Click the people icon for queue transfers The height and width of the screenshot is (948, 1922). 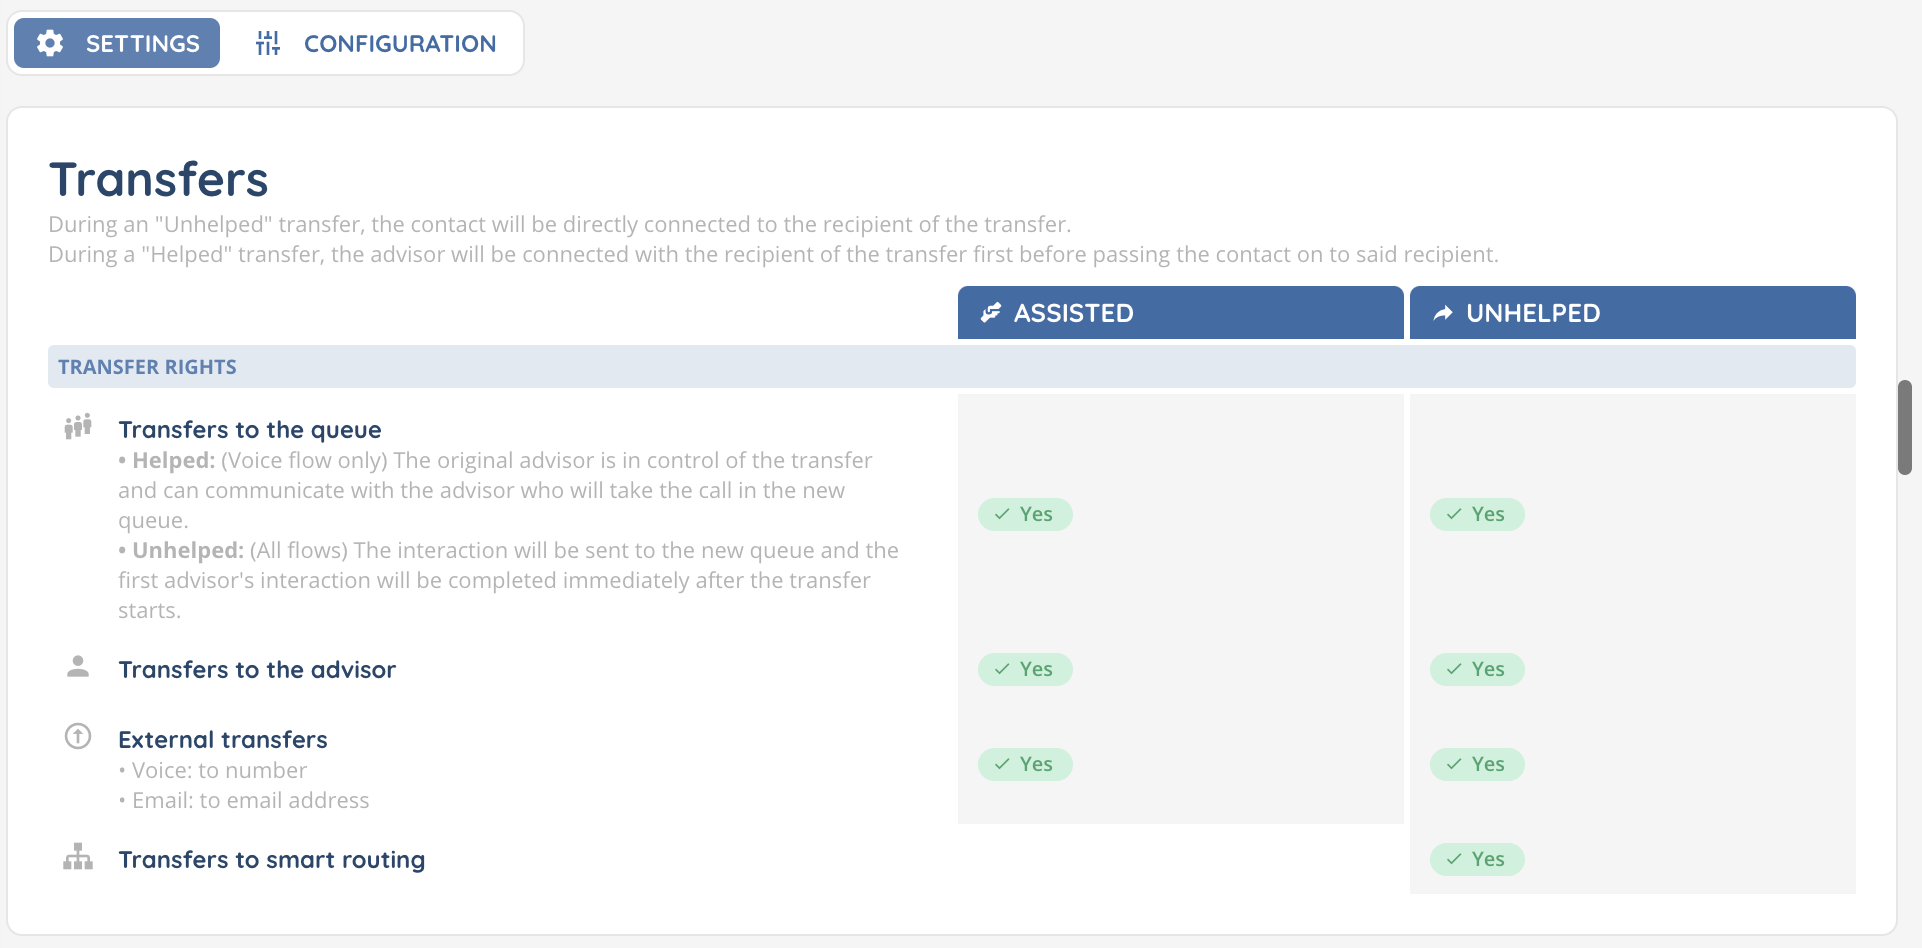[x=78, y=427]
